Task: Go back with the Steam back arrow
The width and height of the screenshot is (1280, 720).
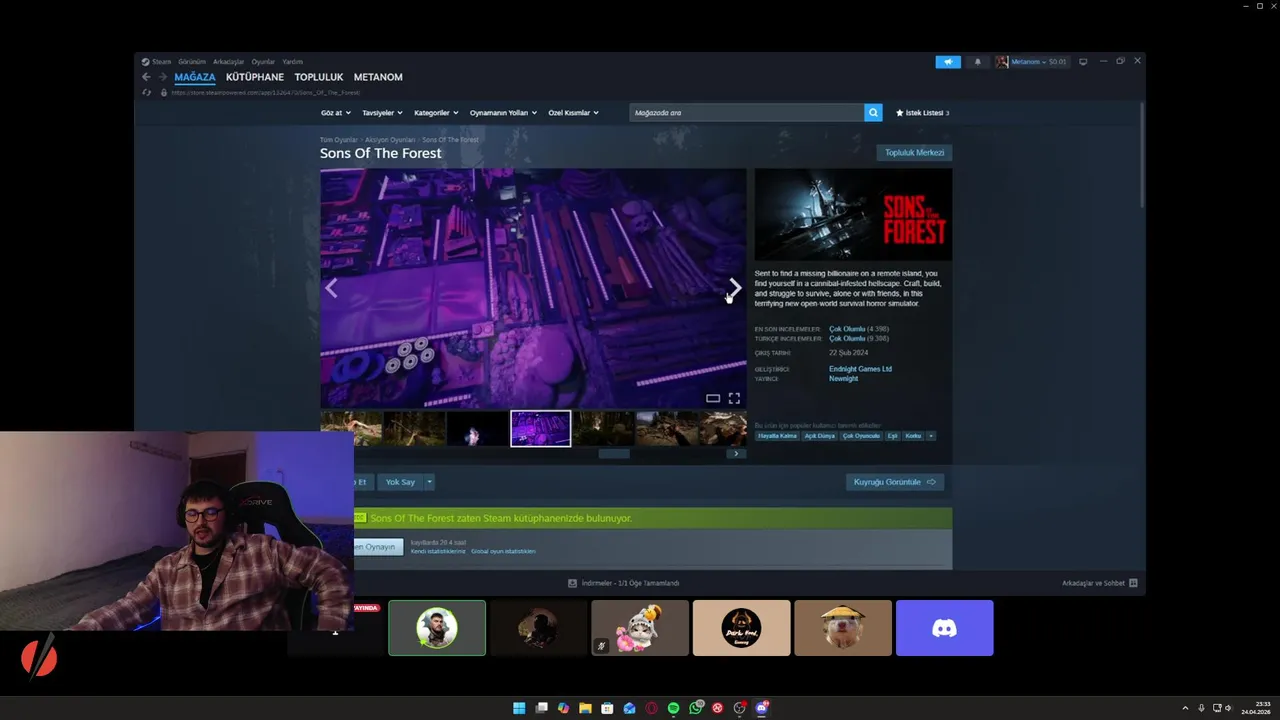Action: [146, 77]
